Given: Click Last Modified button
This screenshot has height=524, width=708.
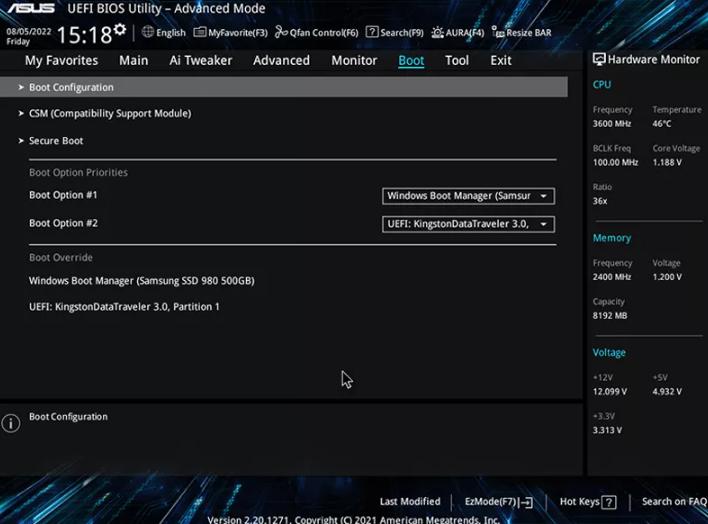Looking at the screenshot, I should (x=410, y=501).
